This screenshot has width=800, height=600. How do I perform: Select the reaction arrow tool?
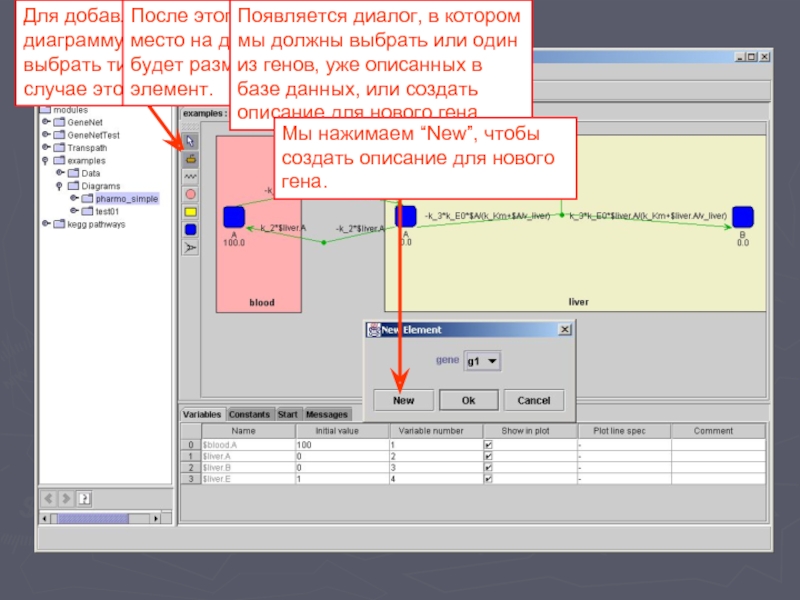pyautogui.click(x=190, y=247)
